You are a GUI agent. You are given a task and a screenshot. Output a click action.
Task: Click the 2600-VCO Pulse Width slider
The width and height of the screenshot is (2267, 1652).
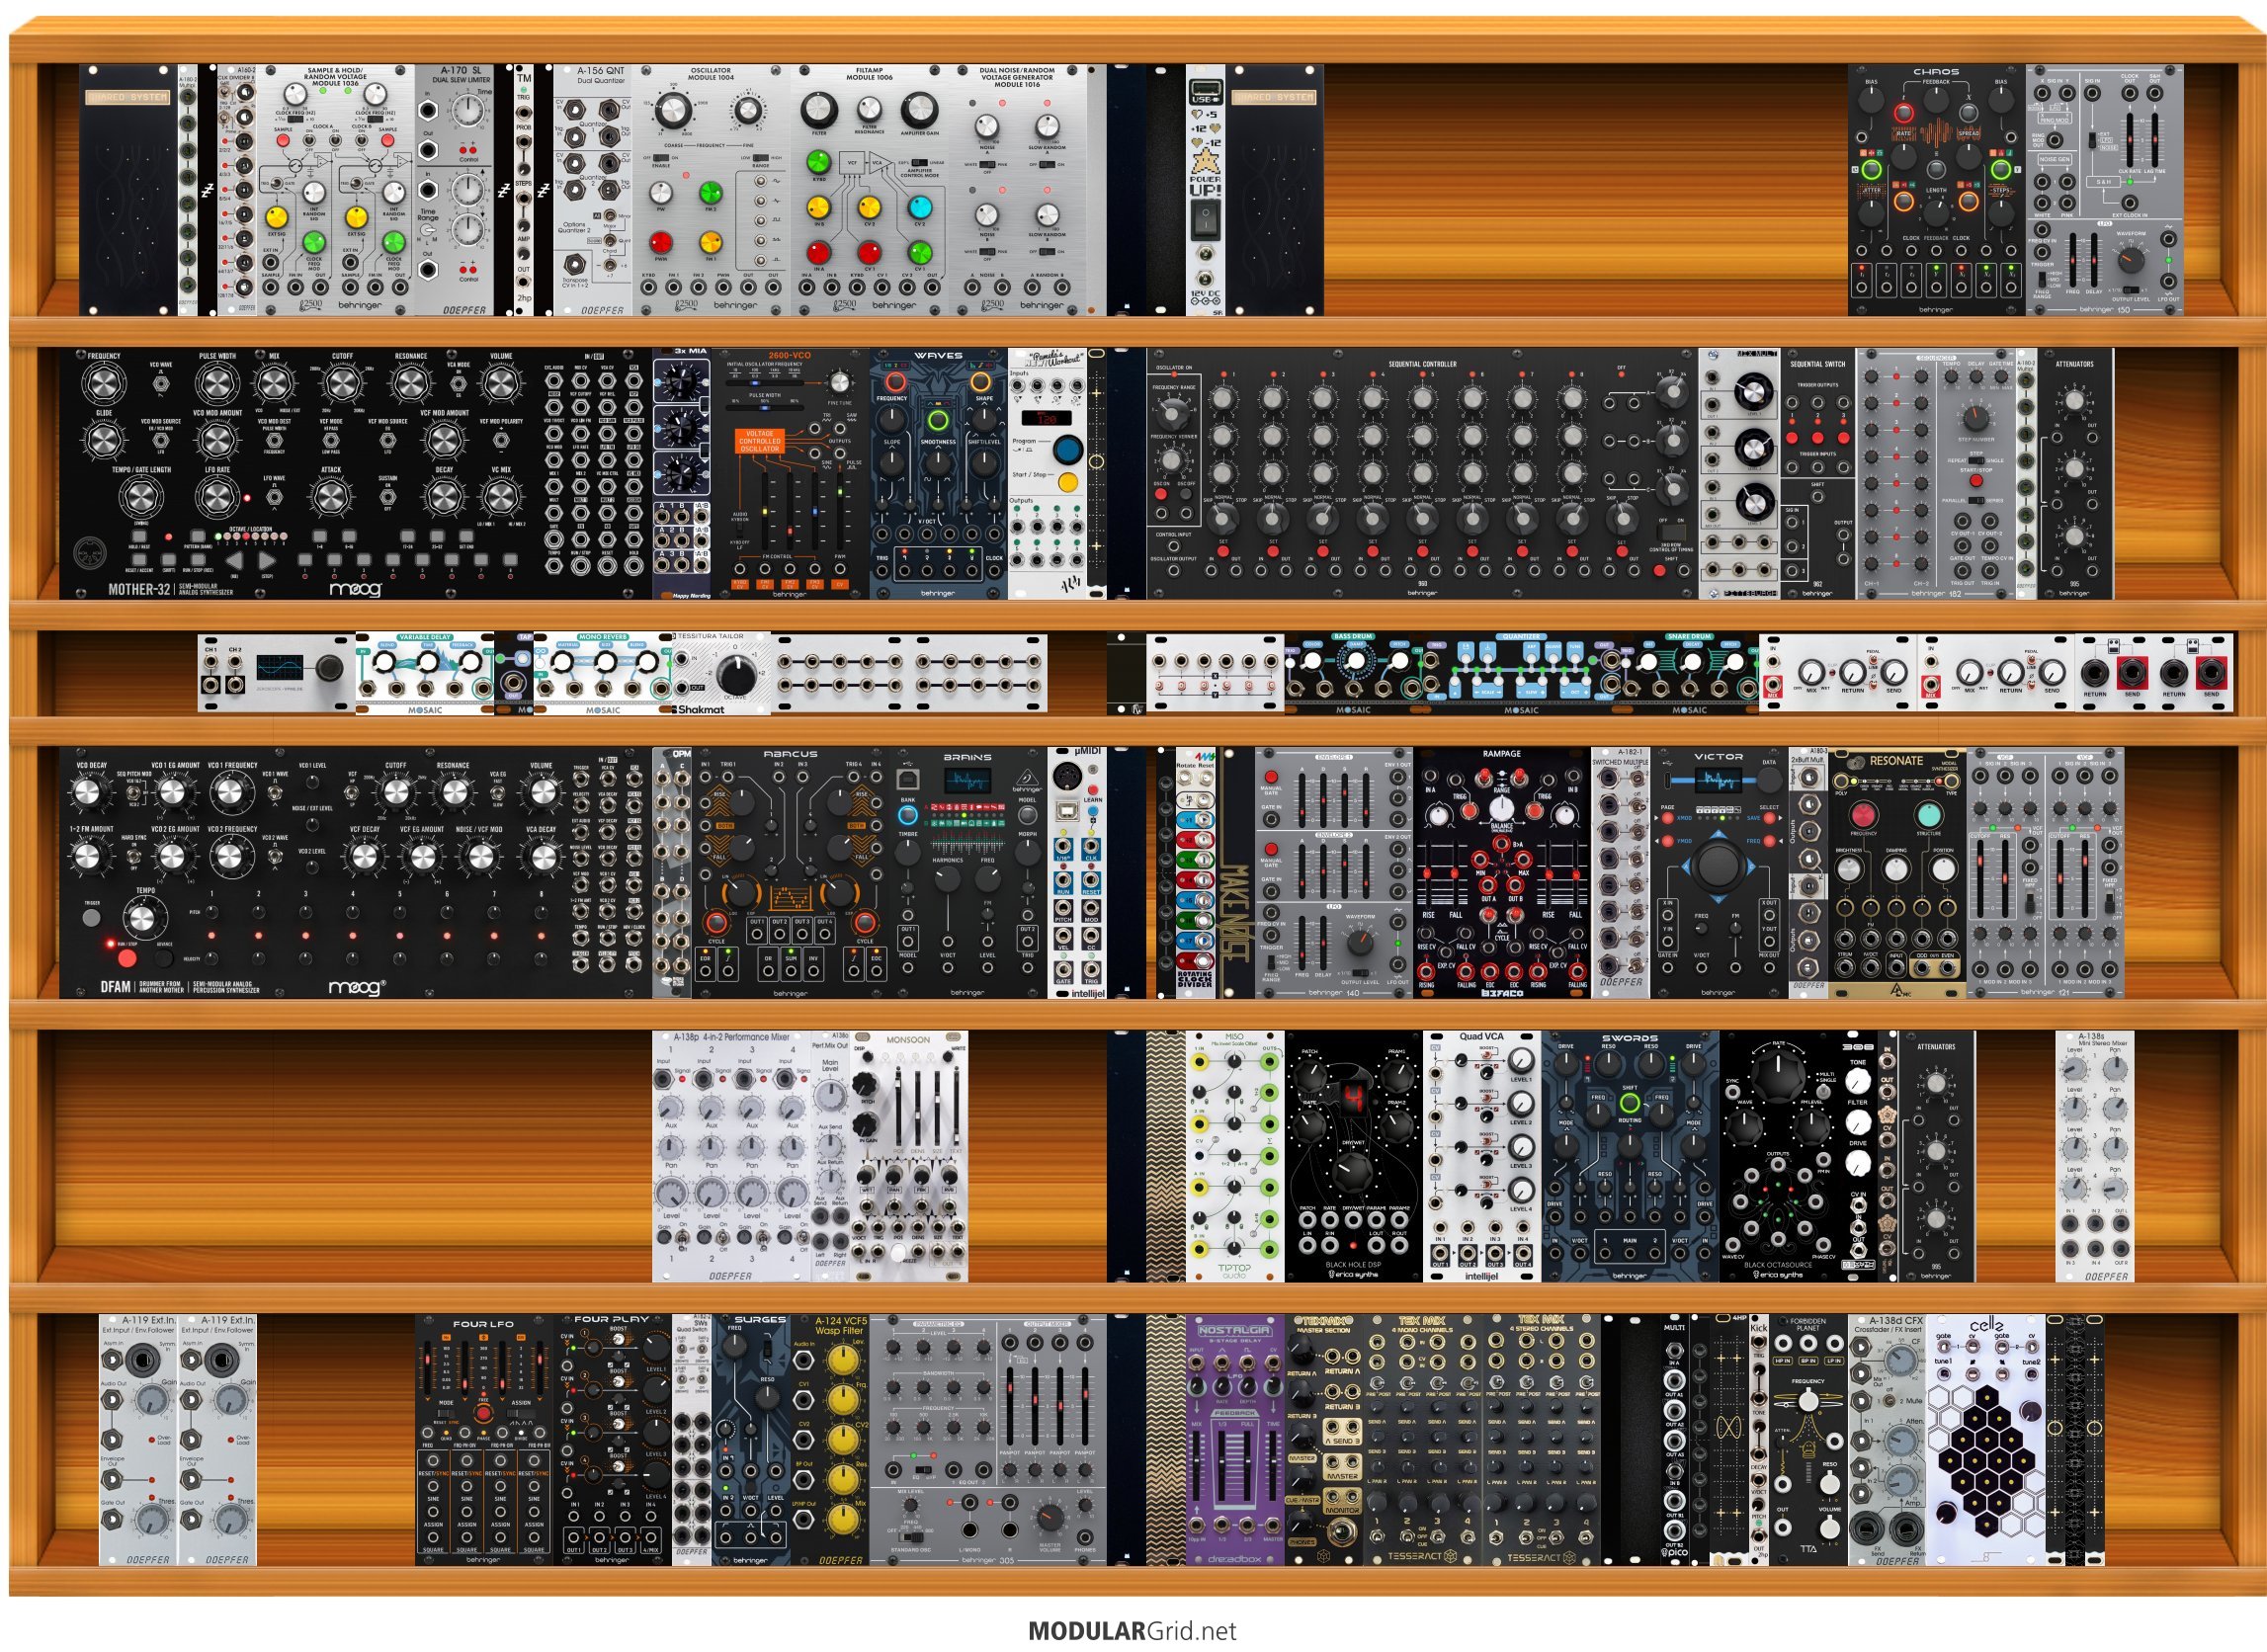[x=765, y=406]
